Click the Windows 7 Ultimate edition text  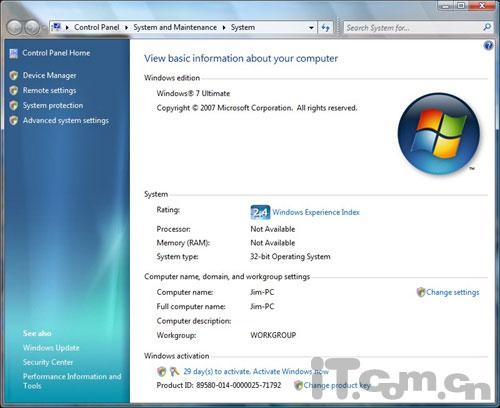pyautogui.click(x=193, y=93)
